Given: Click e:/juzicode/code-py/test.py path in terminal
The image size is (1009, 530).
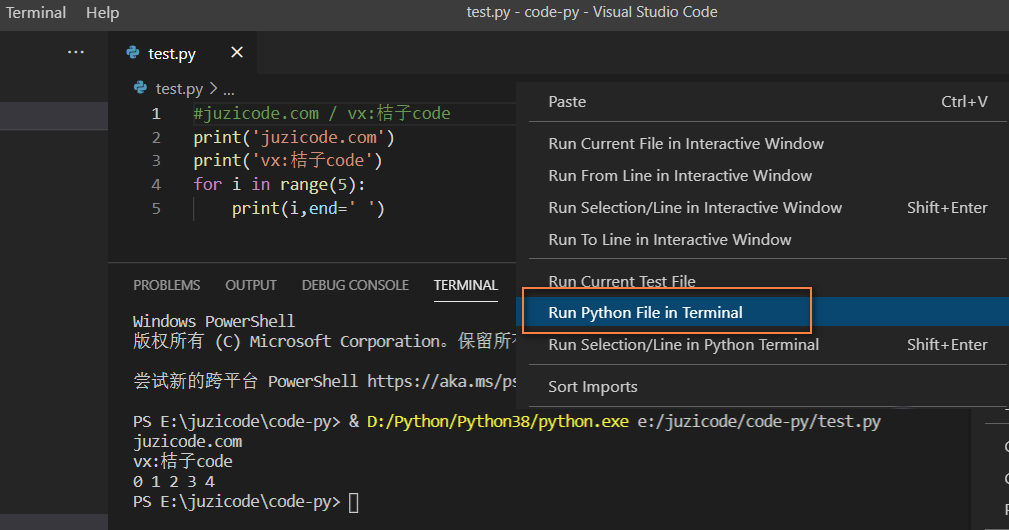Looking at the screenshot, I should point(759,422).
